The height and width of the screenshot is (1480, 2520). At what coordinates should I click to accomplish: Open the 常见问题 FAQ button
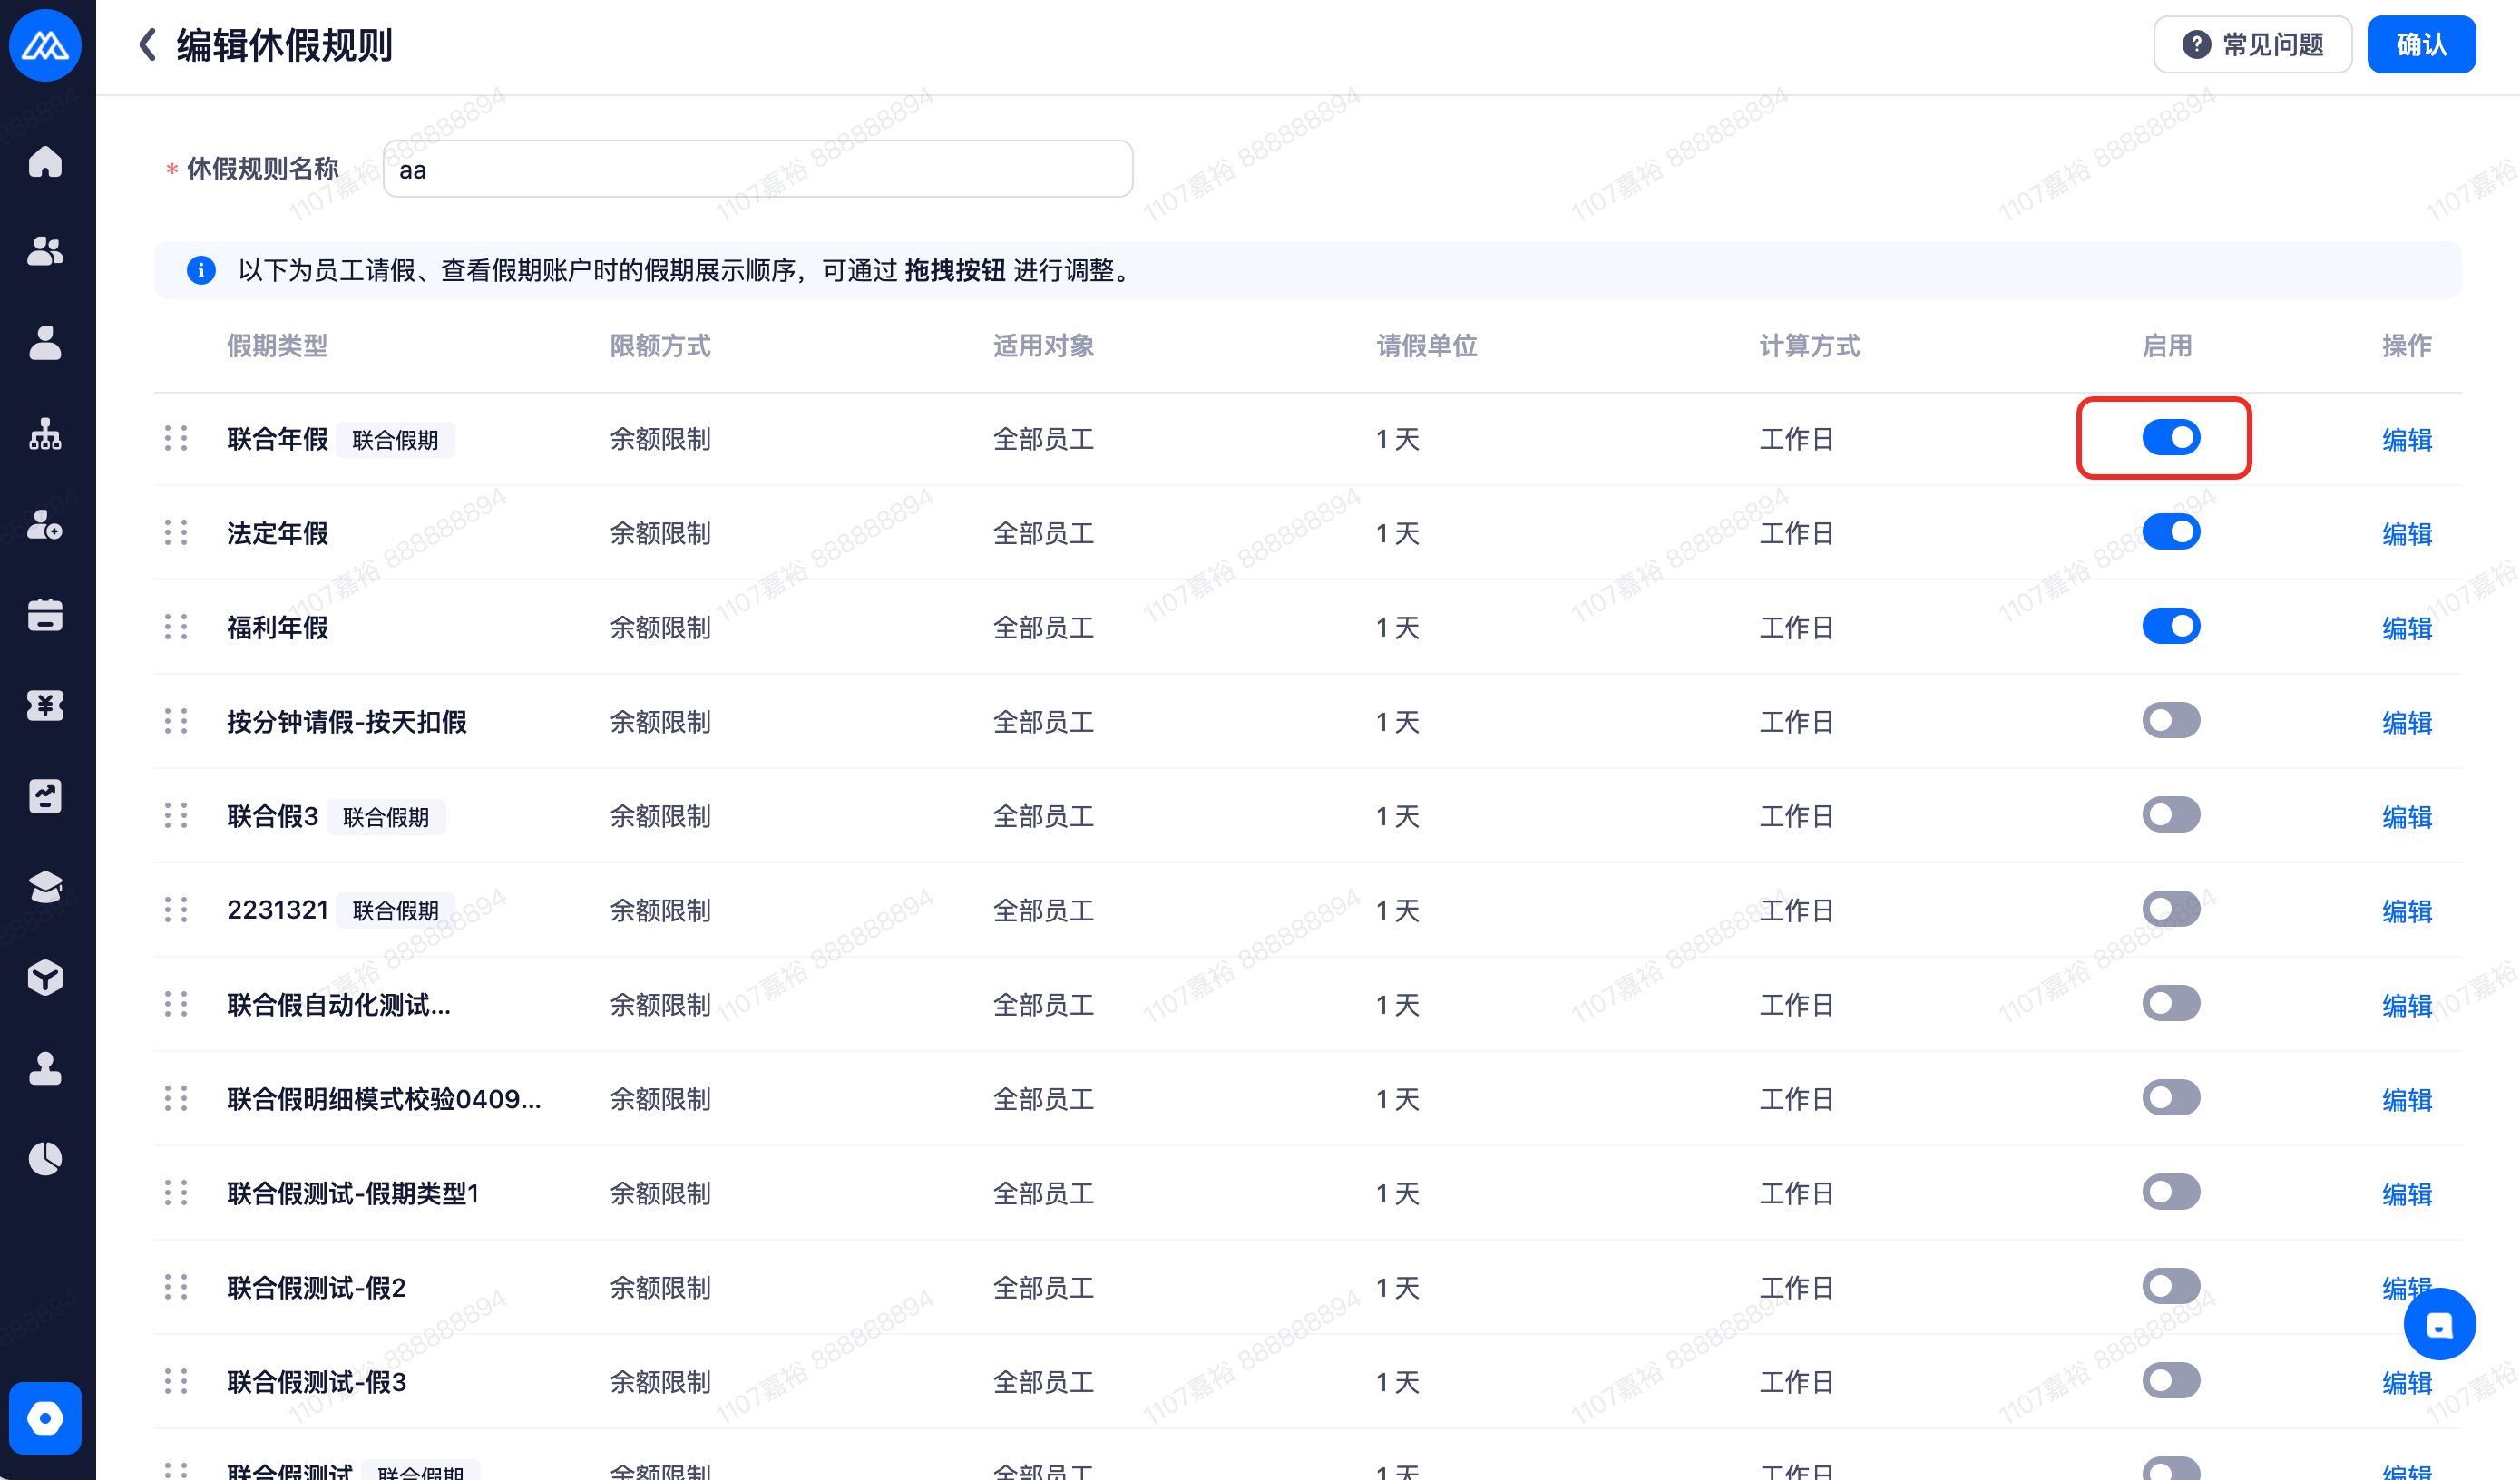2252,45
